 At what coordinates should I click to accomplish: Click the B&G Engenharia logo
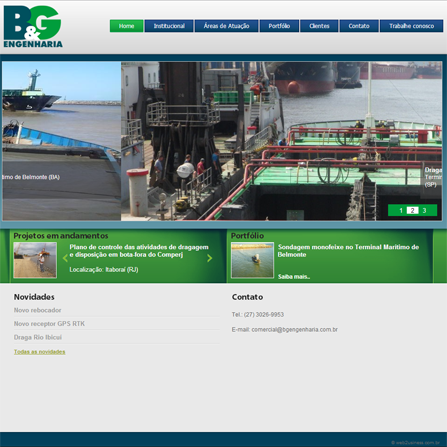[x=33, y=27]
